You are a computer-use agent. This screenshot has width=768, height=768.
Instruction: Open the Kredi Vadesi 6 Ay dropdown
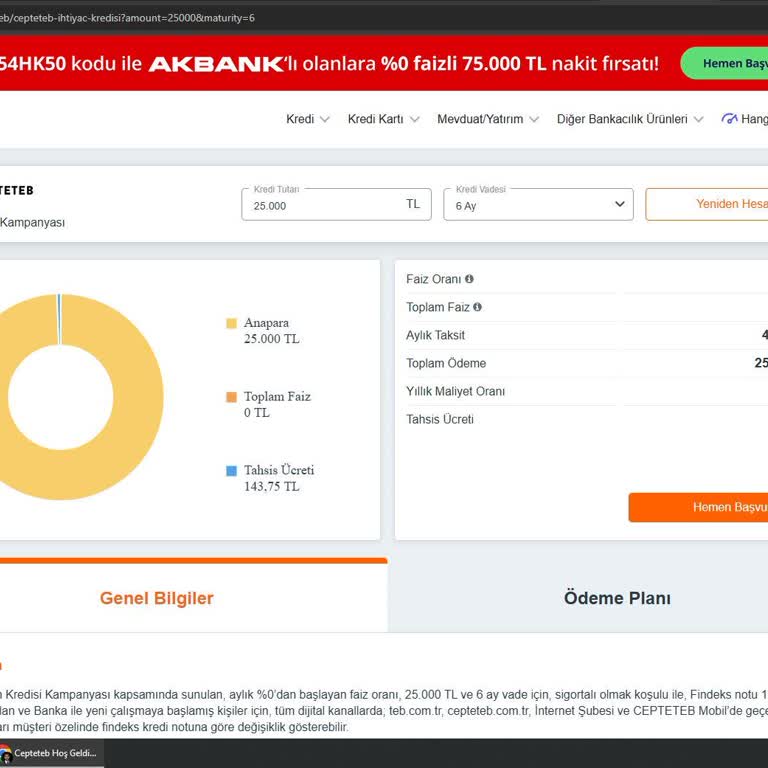(538, 204)
